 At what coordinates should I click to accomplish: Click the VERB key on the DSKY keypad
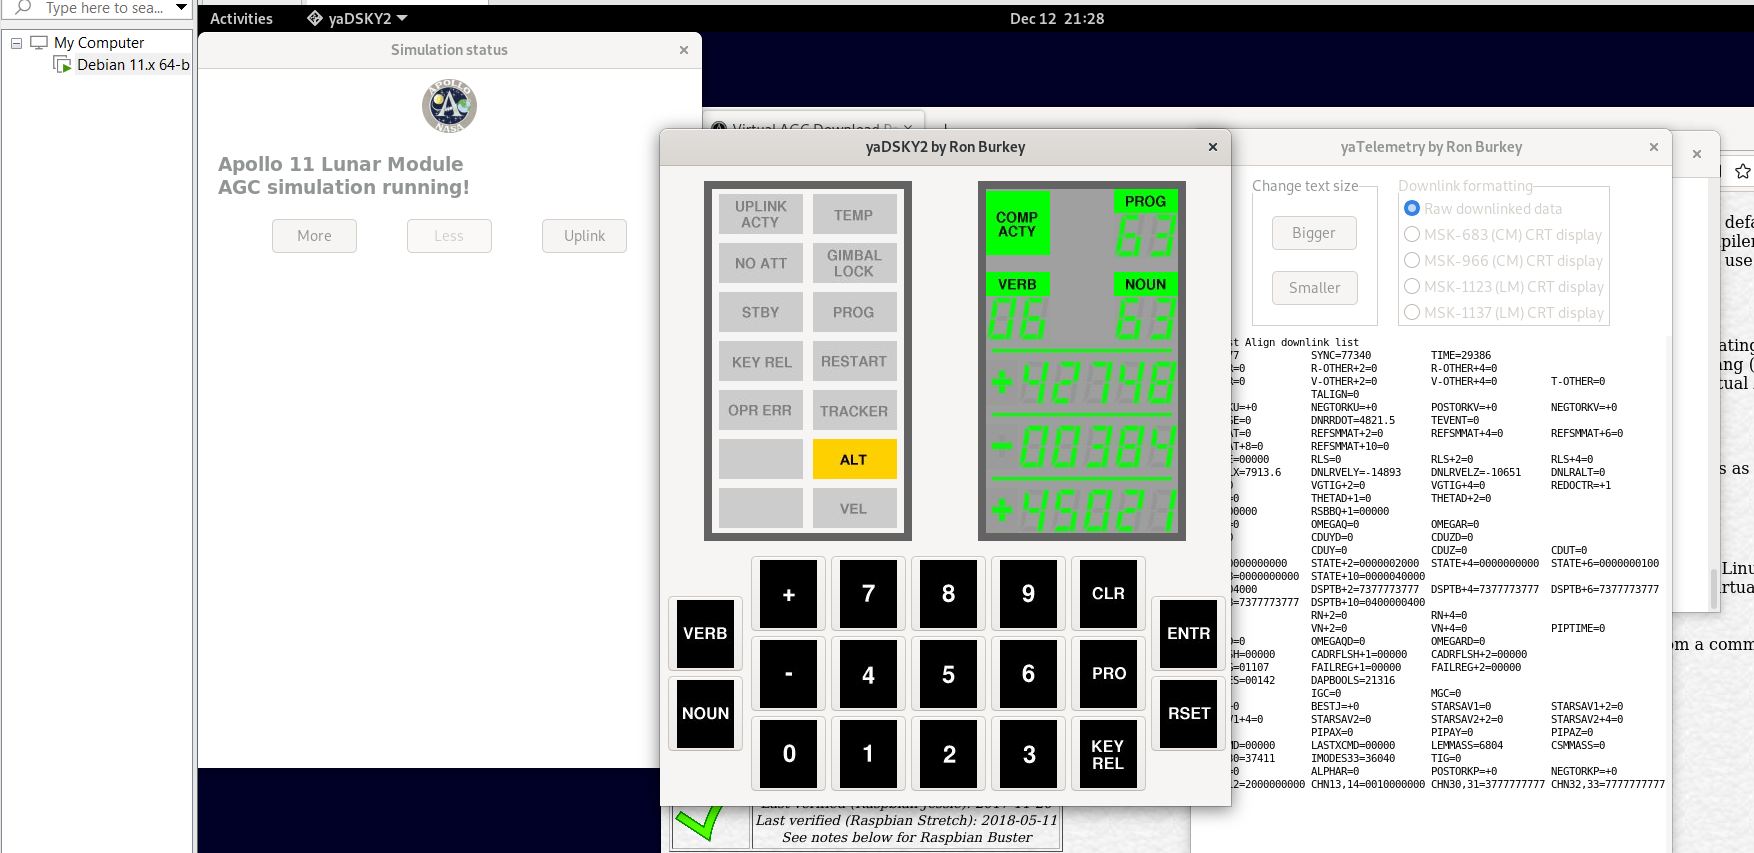click(705, 633)
